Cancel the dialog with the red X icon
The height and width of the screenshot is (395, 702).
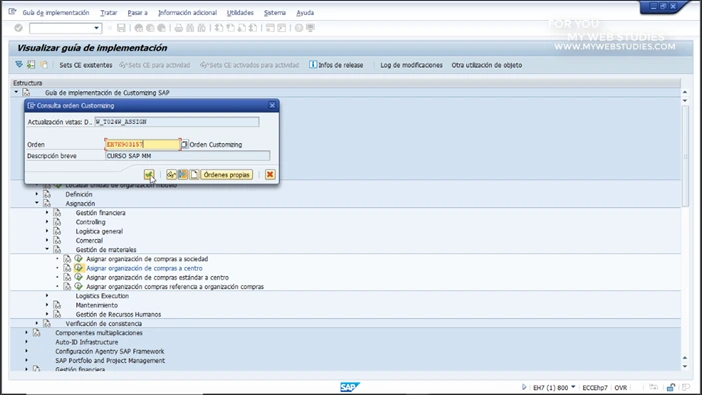pos(270,174)
